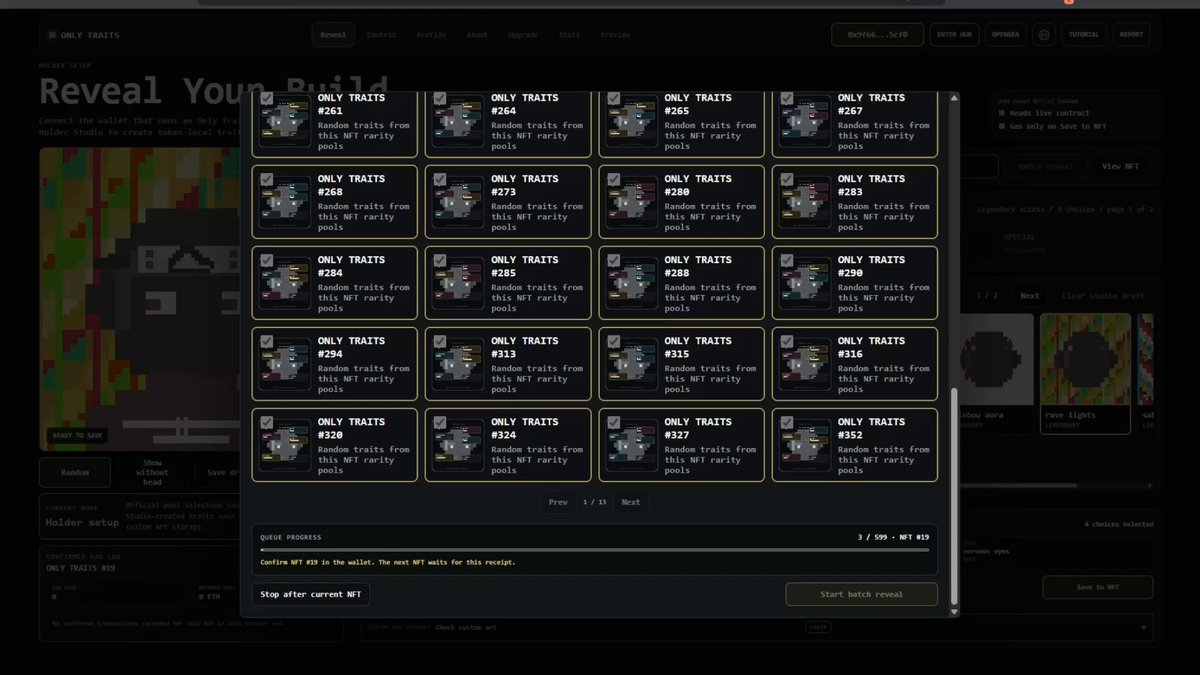Click the ONLY TRAITS logo in the header
The width and height of the screenshot is (1200, 675).
[83, 35]
